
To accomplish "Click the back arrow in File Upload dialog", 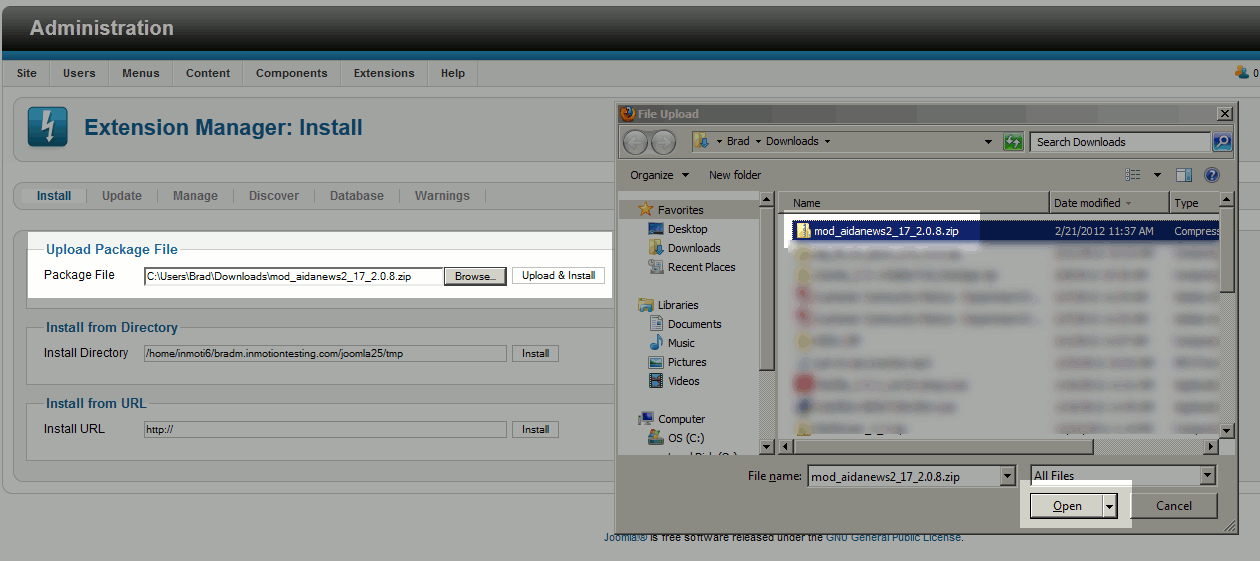I will tap(636, 142).
